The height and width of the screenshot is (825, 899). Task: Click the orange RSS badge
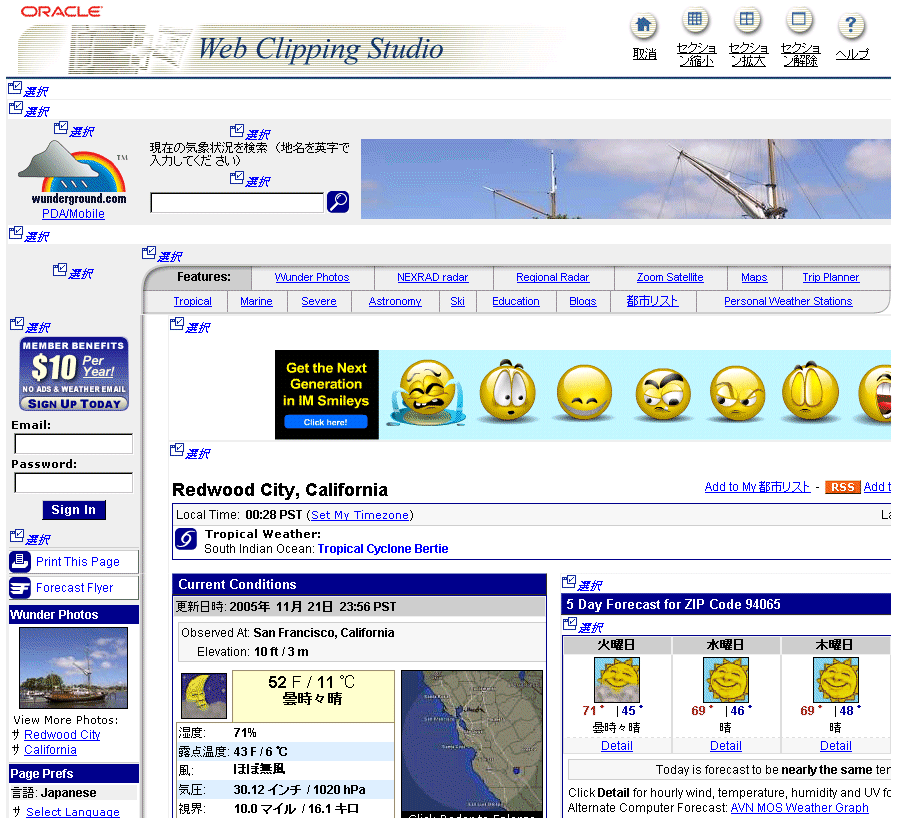[842, 487]
